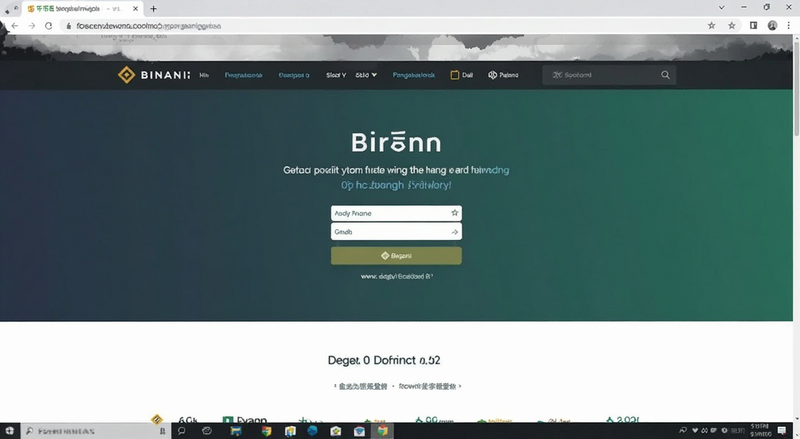
Task: Open the tab search chevron in title bar
Action: pos(721,8)
